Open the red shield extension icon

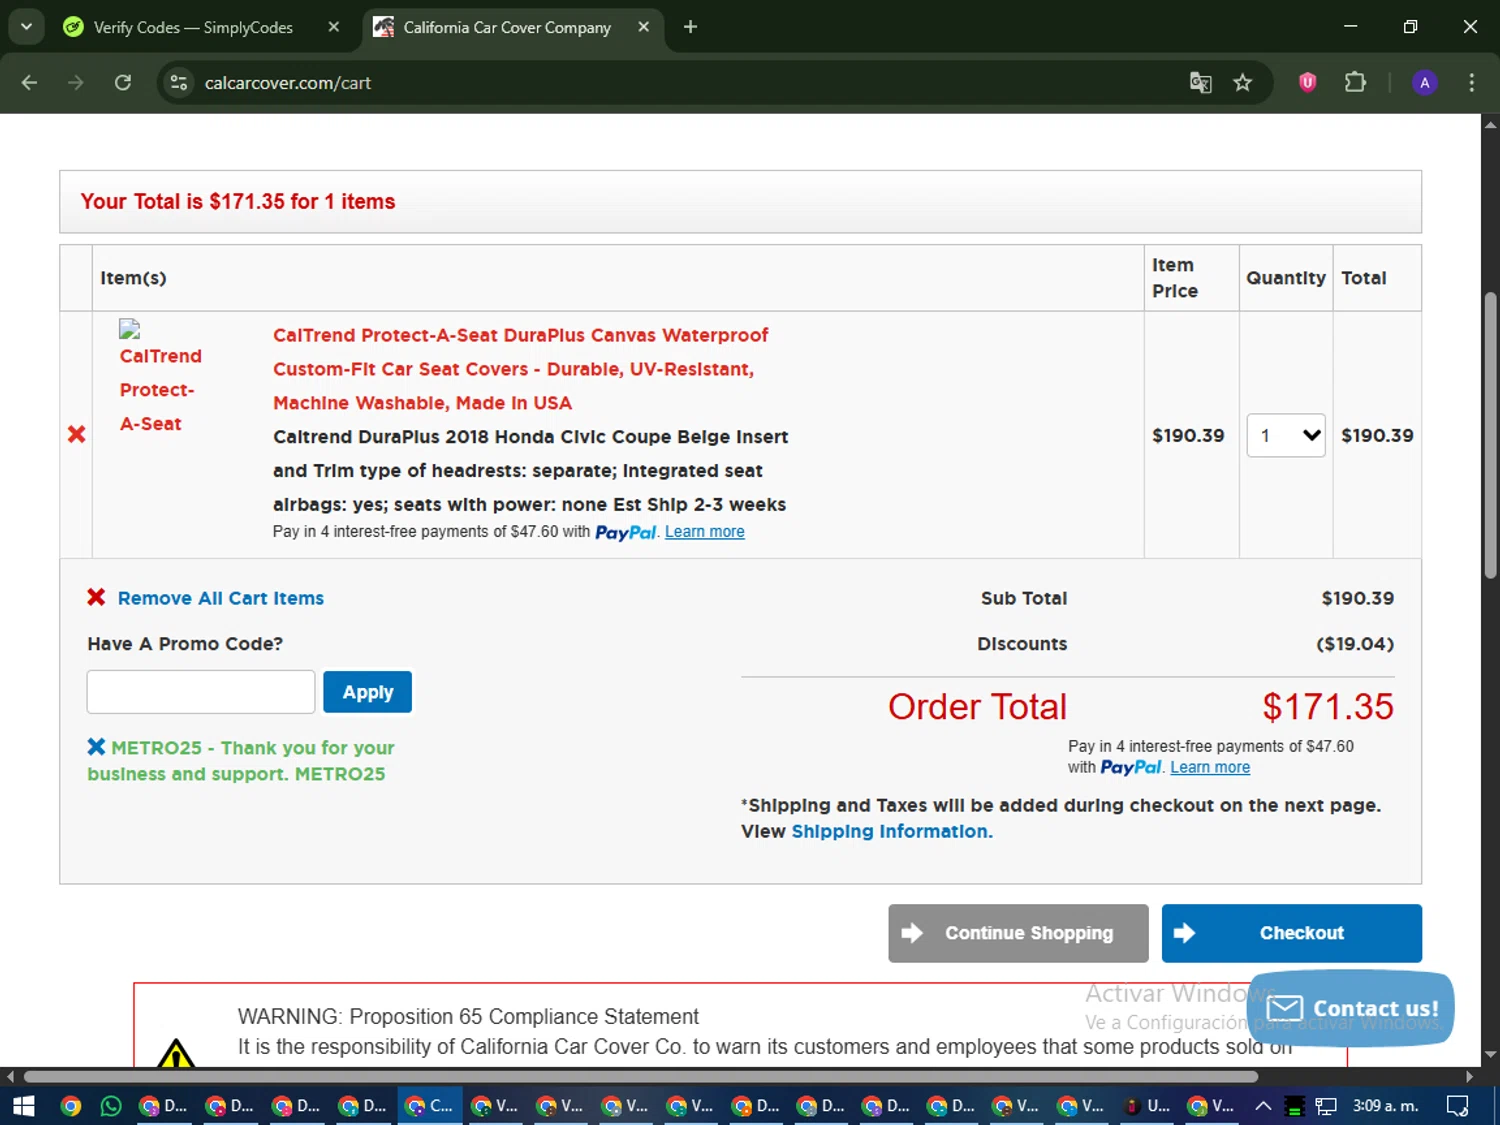click(x=1307, y=82)
